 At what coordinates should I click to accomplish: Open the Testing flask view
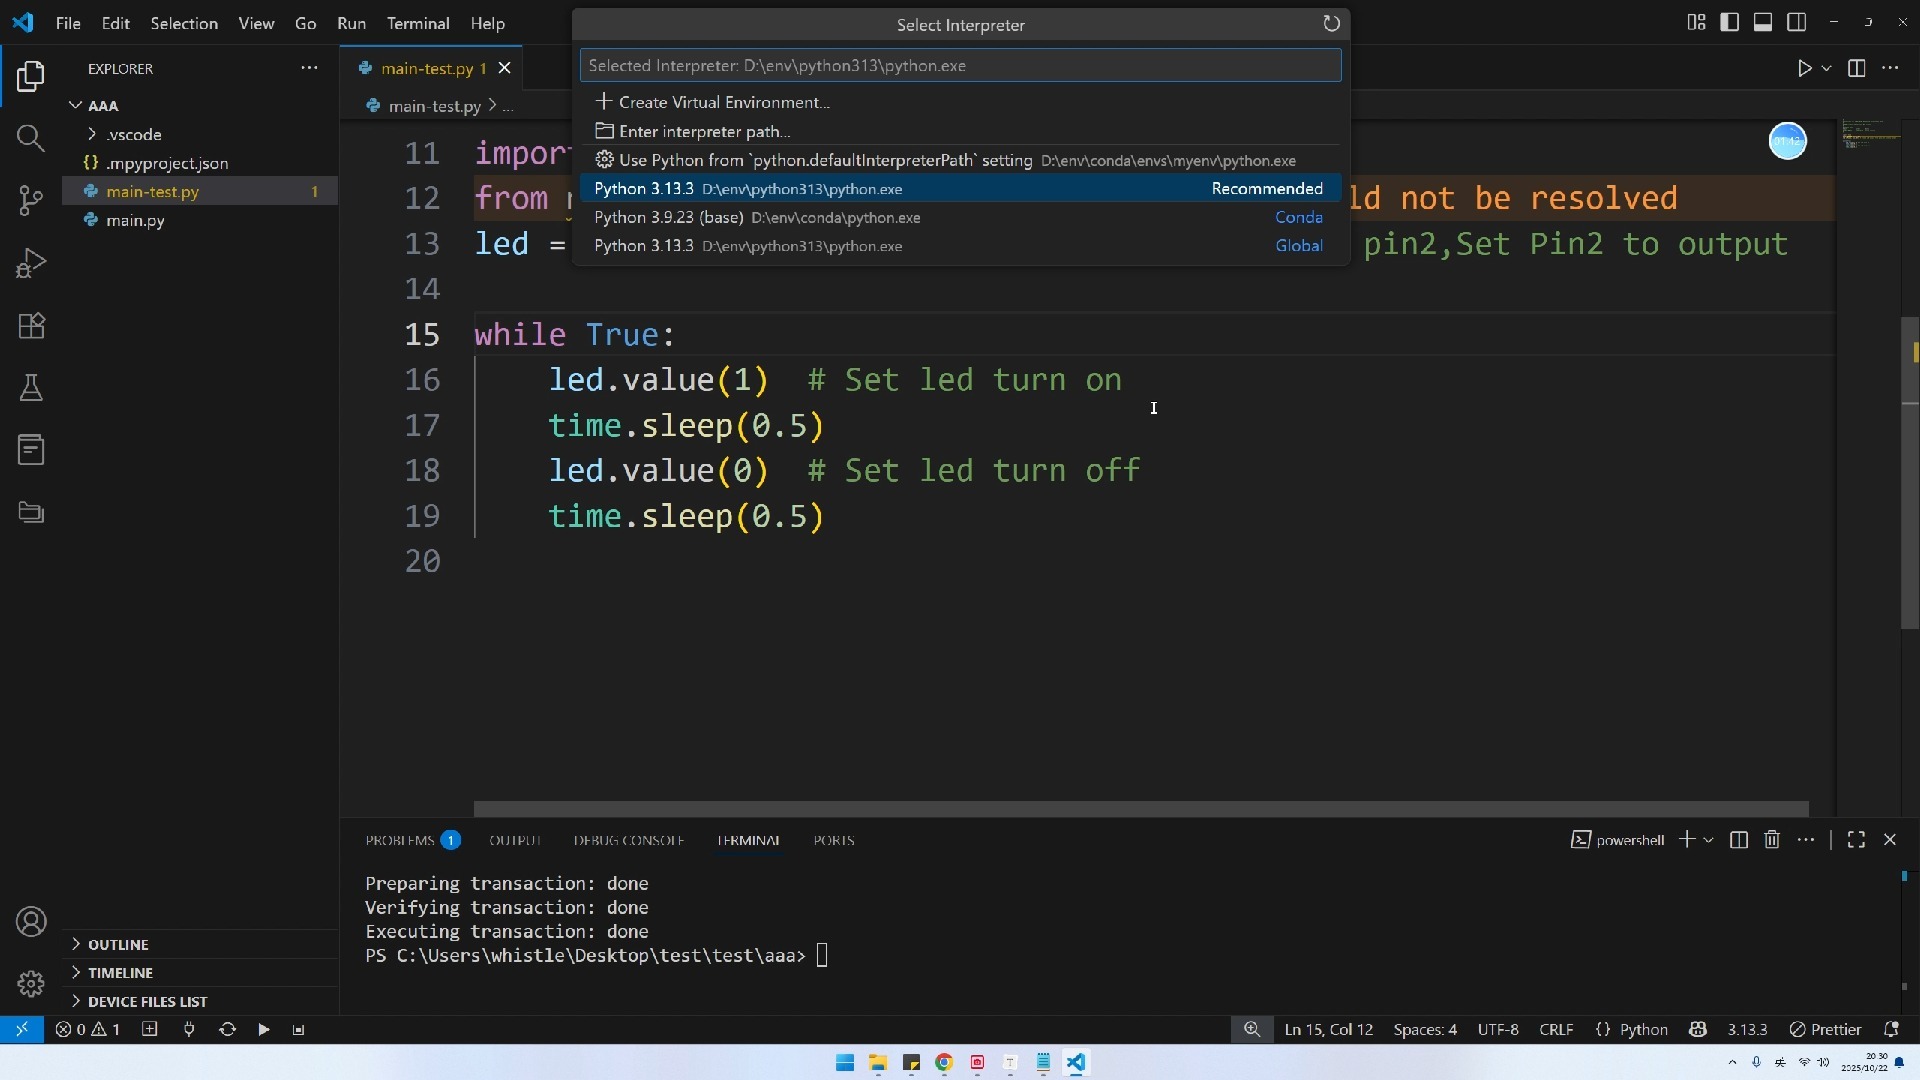click(x=31, y=388)
